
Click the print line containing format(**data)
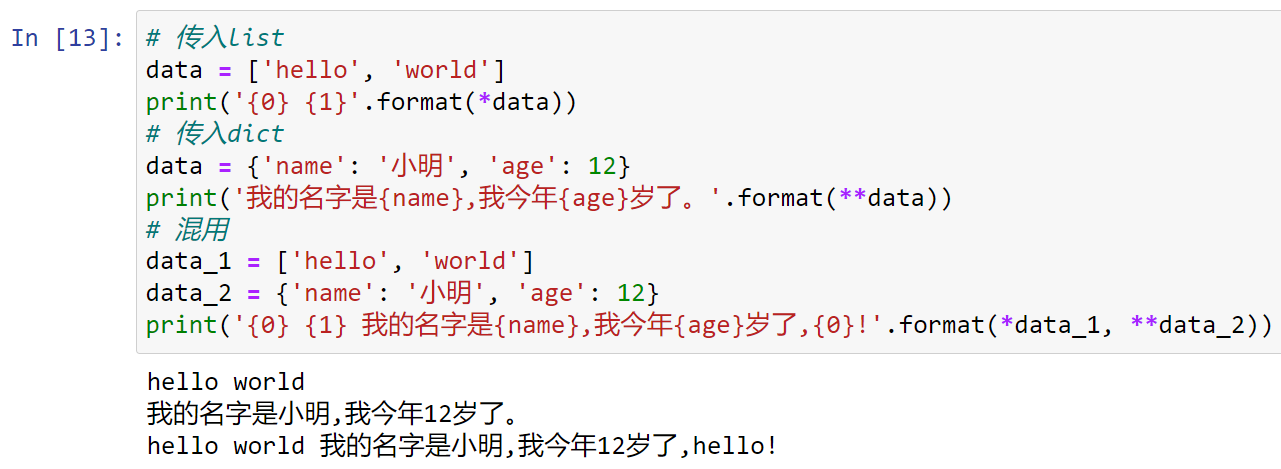(x=549, y=198)
